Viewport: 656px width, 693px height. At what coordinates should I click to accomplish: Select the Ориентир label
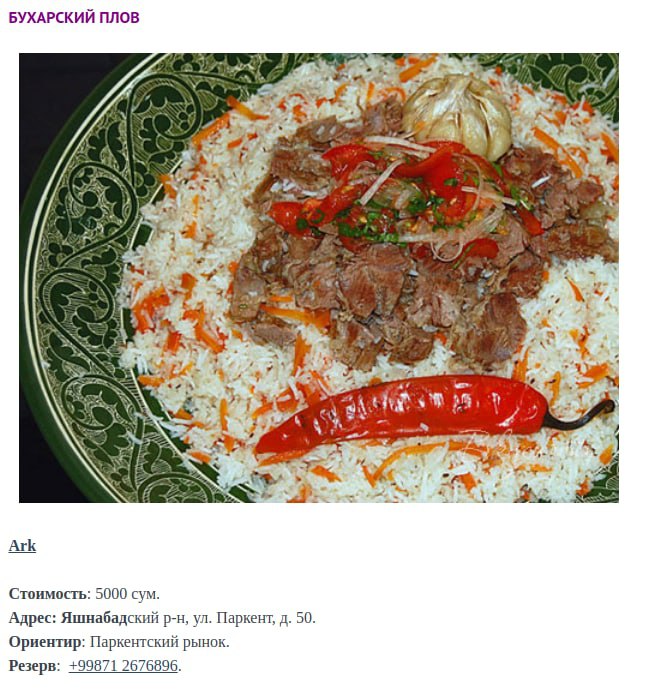click(x=45, y=641)
